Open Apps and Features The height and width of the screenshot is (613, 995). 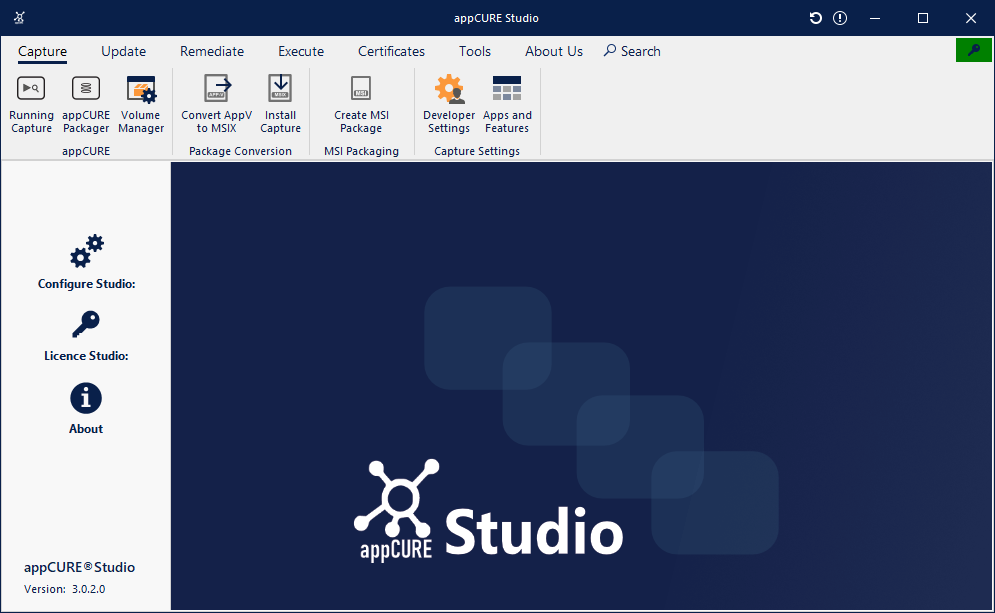(507, 105)
